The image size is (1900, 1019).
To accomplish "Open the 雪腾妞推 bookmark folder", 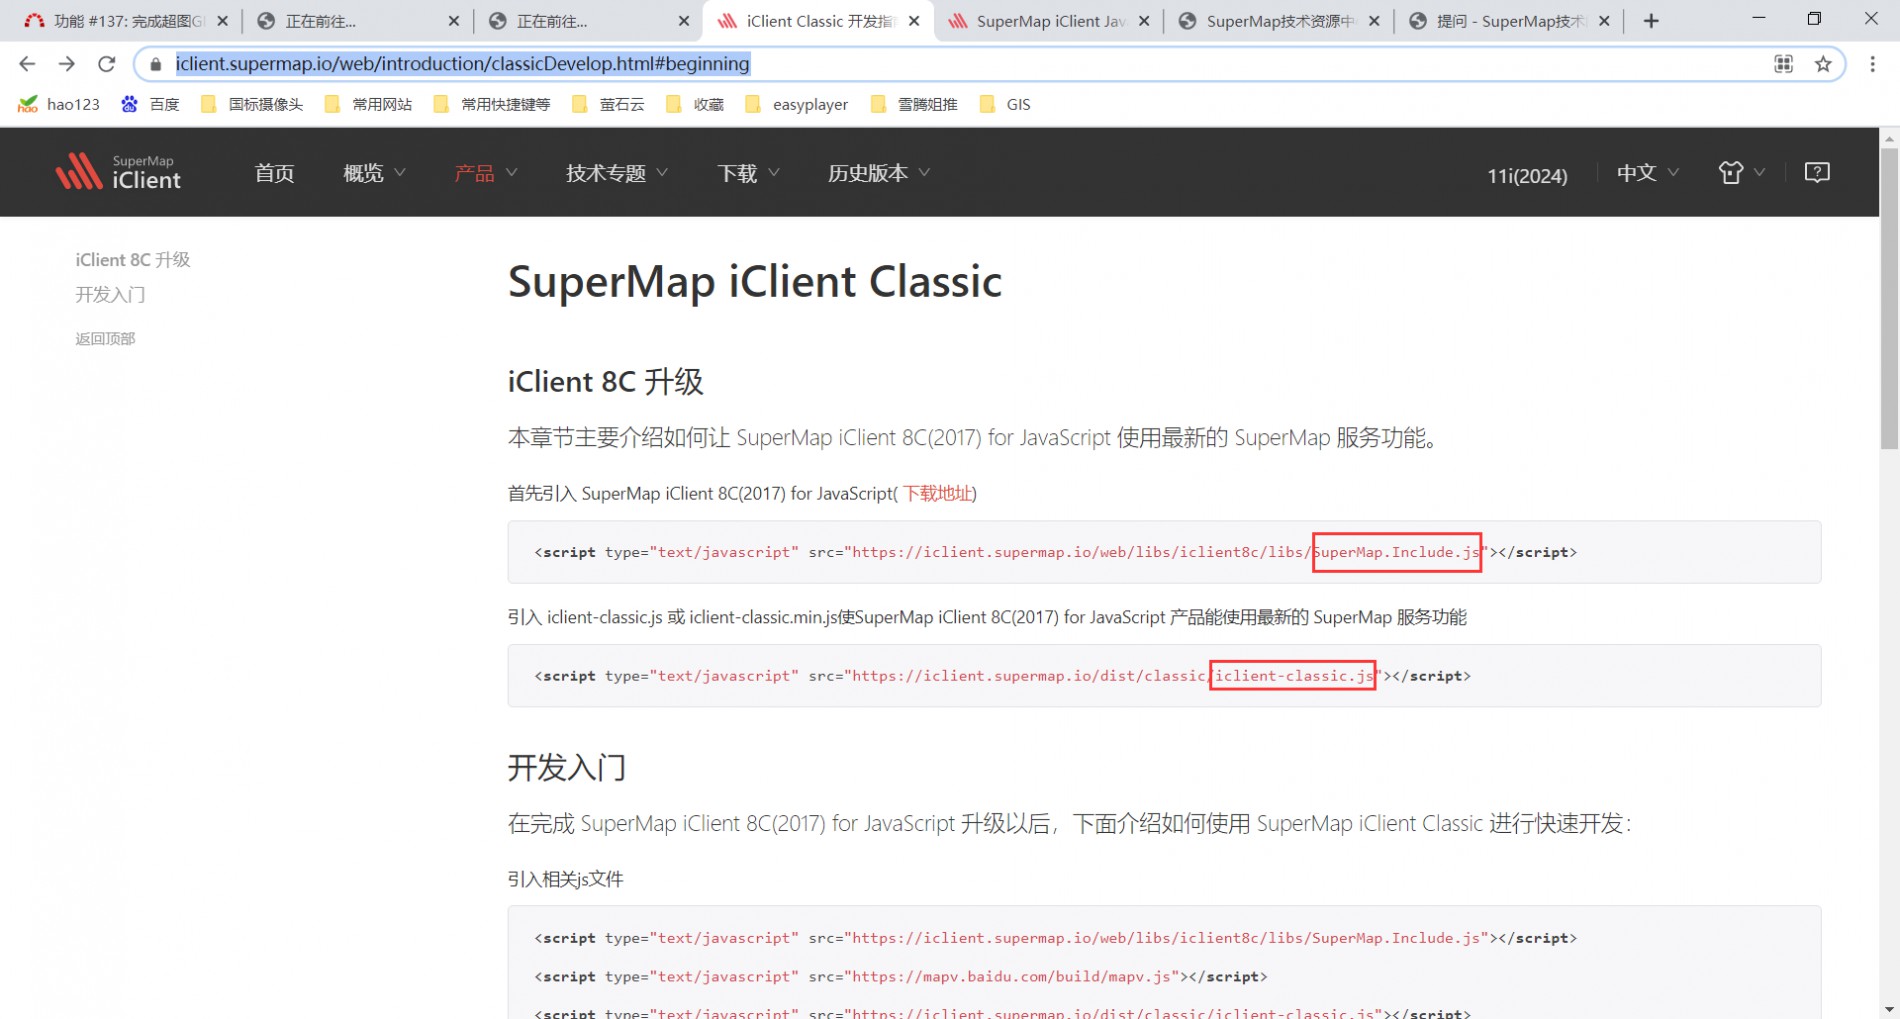I will click(914, 104).
